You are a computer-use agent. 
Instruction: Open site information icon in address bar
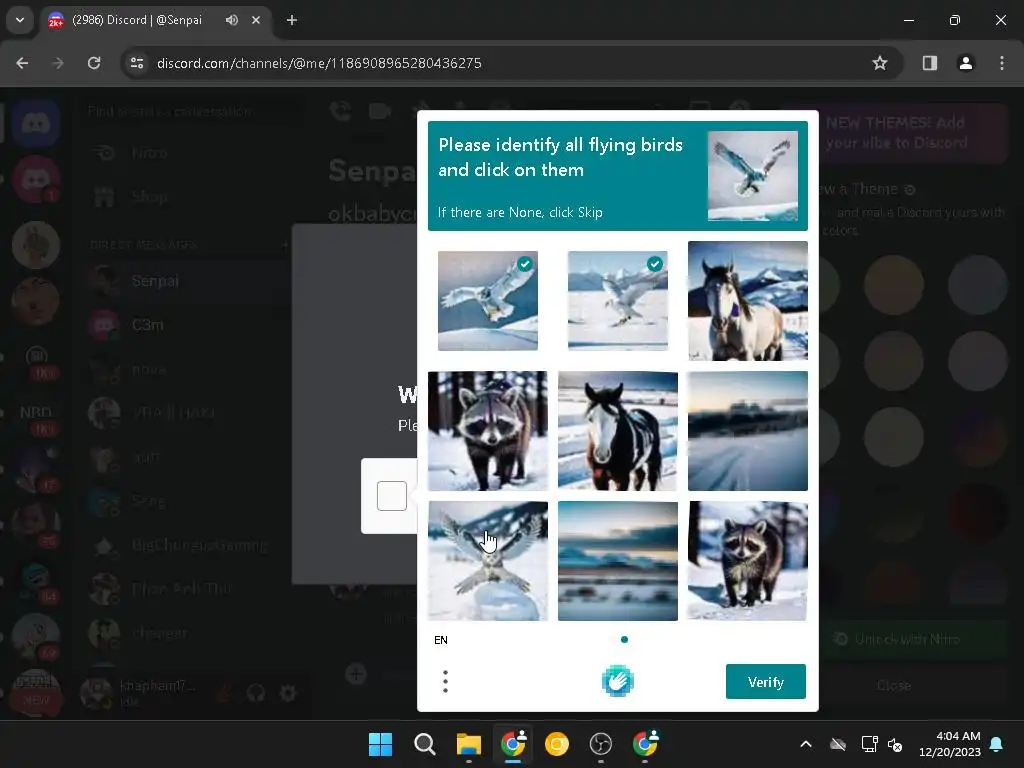pyautogui.click(x=137, y=63)
